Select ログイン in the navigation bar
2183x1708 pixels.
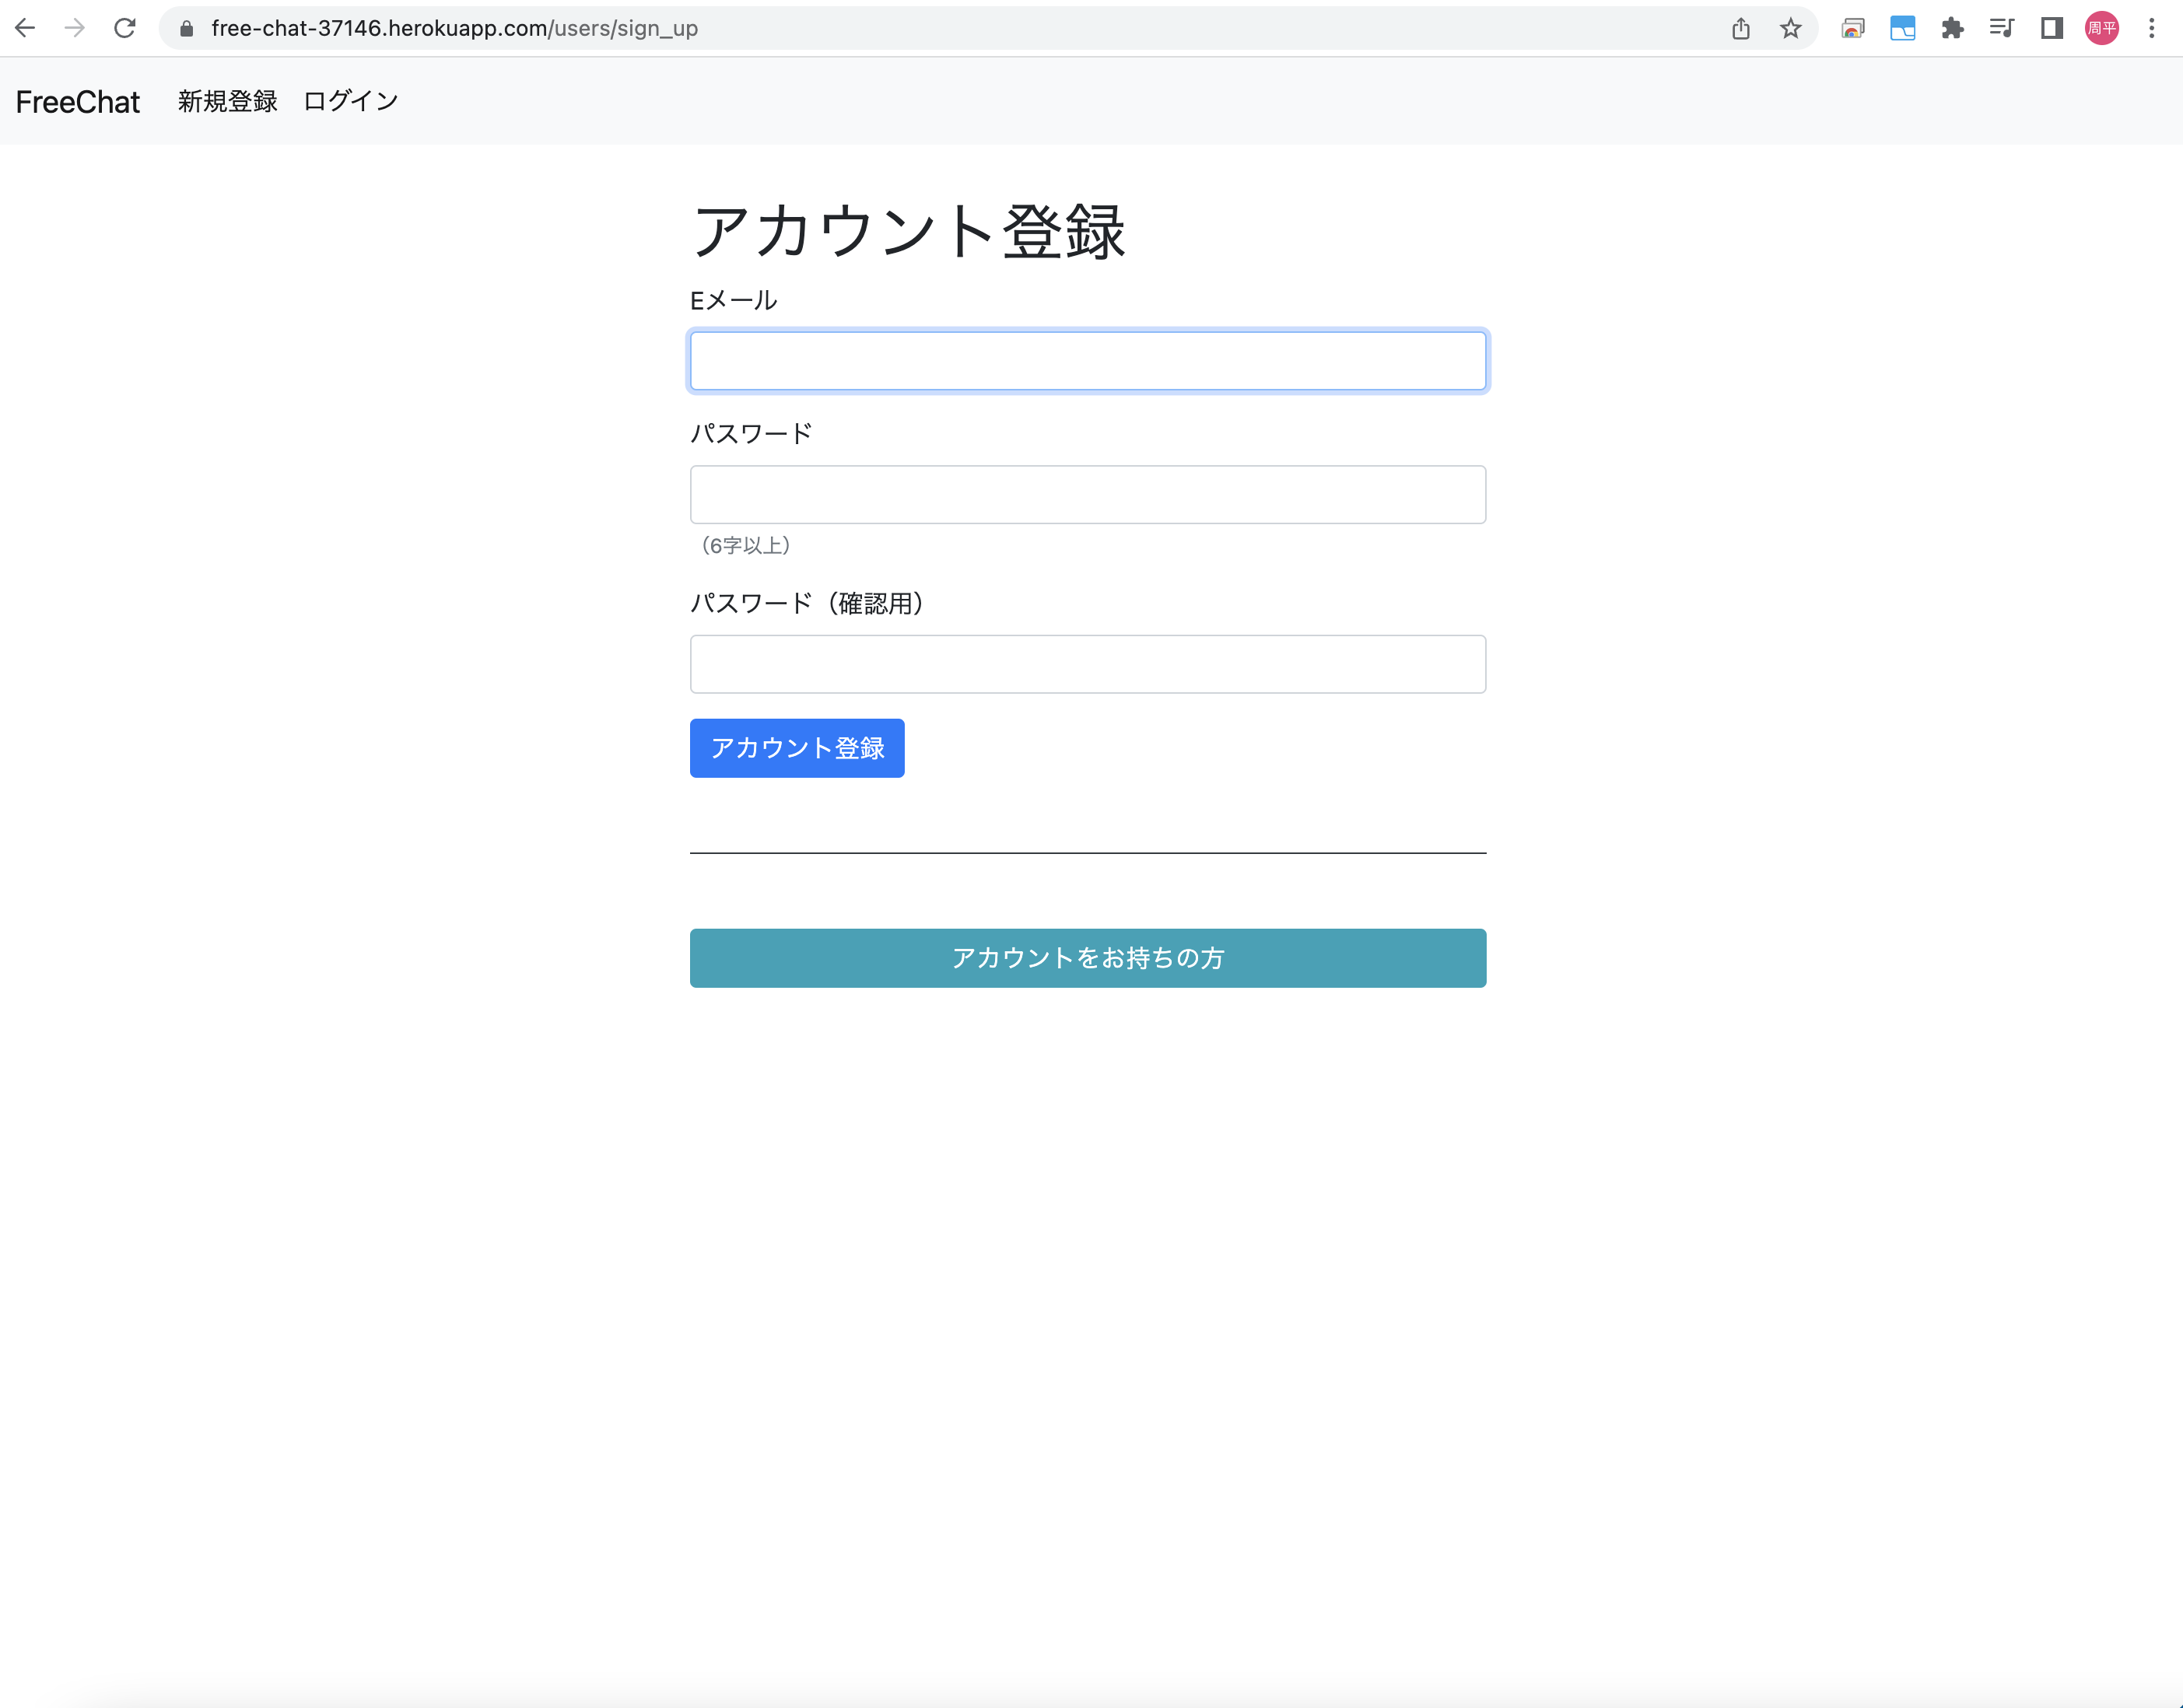350,100
